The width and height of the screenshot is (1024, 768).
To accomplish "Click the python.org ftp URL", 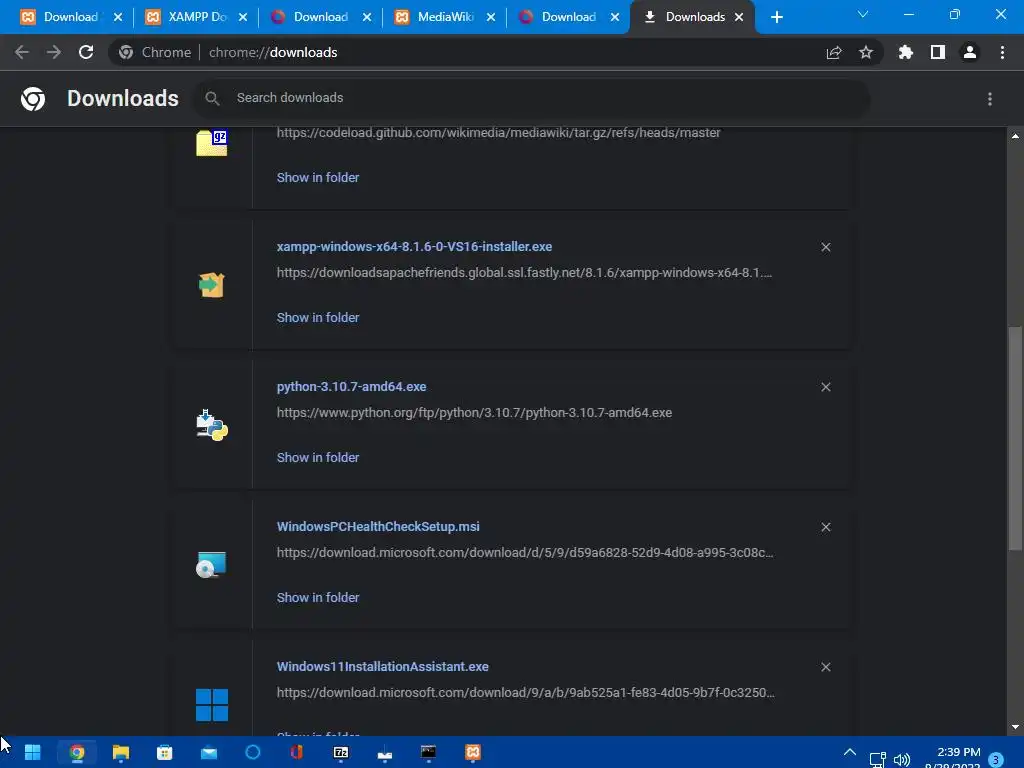I will pos(474,413).
